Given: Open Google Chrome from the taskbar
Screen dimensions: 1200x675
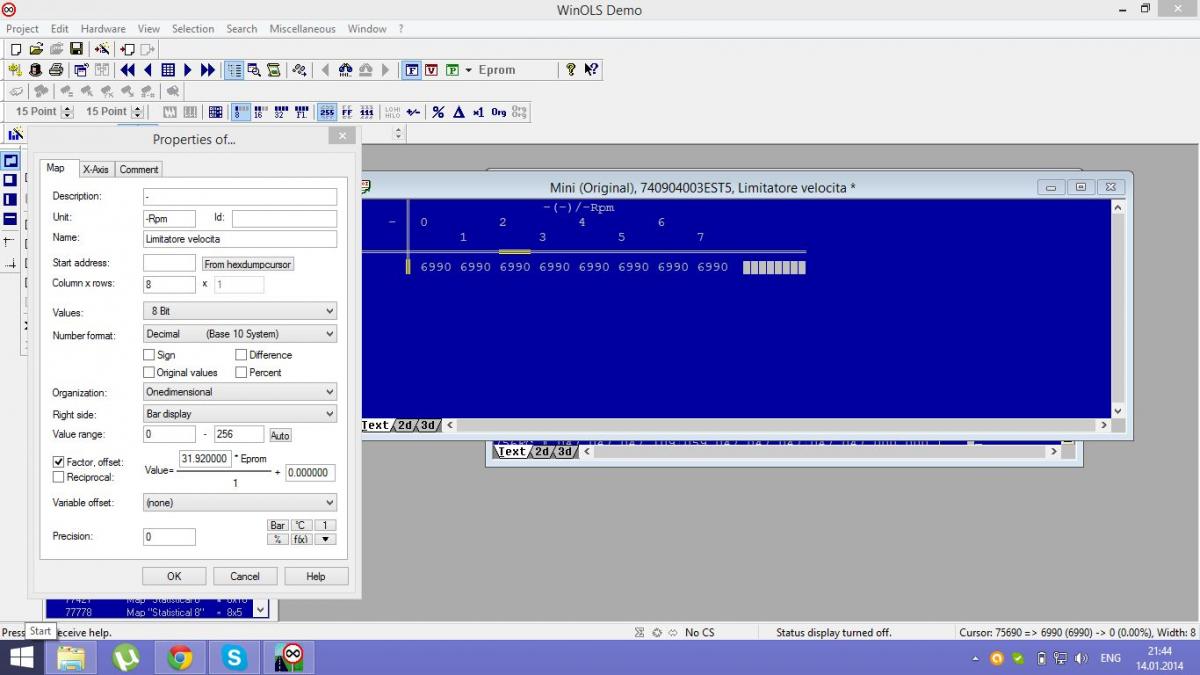Looking at the screenshot, I should pos(180,657).
